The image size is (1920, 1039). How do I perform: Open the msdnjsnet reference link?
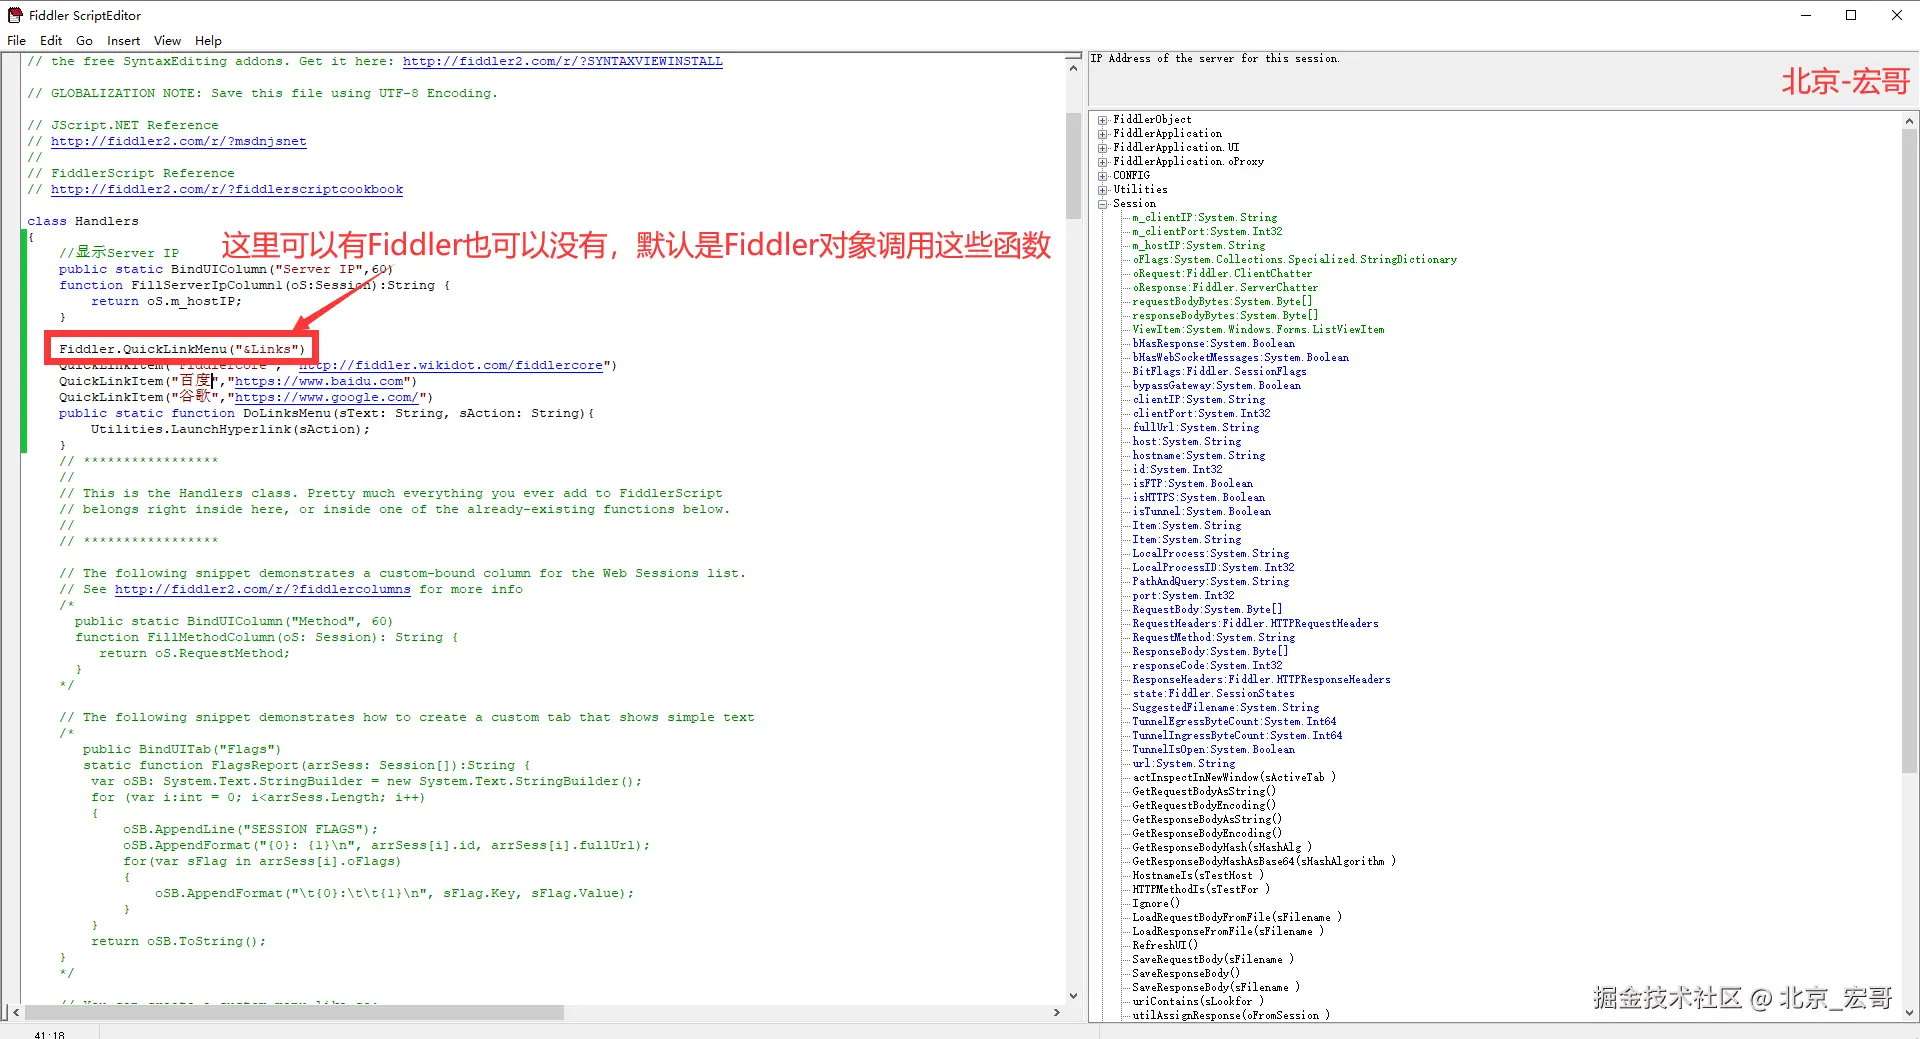(179, 142)
